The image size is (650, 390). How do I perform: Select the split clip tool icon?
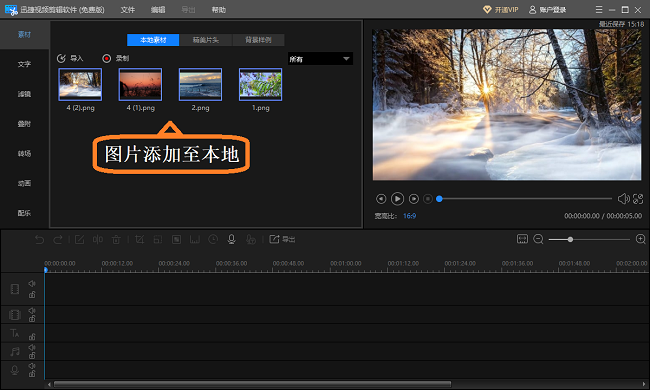coord(98,240)
